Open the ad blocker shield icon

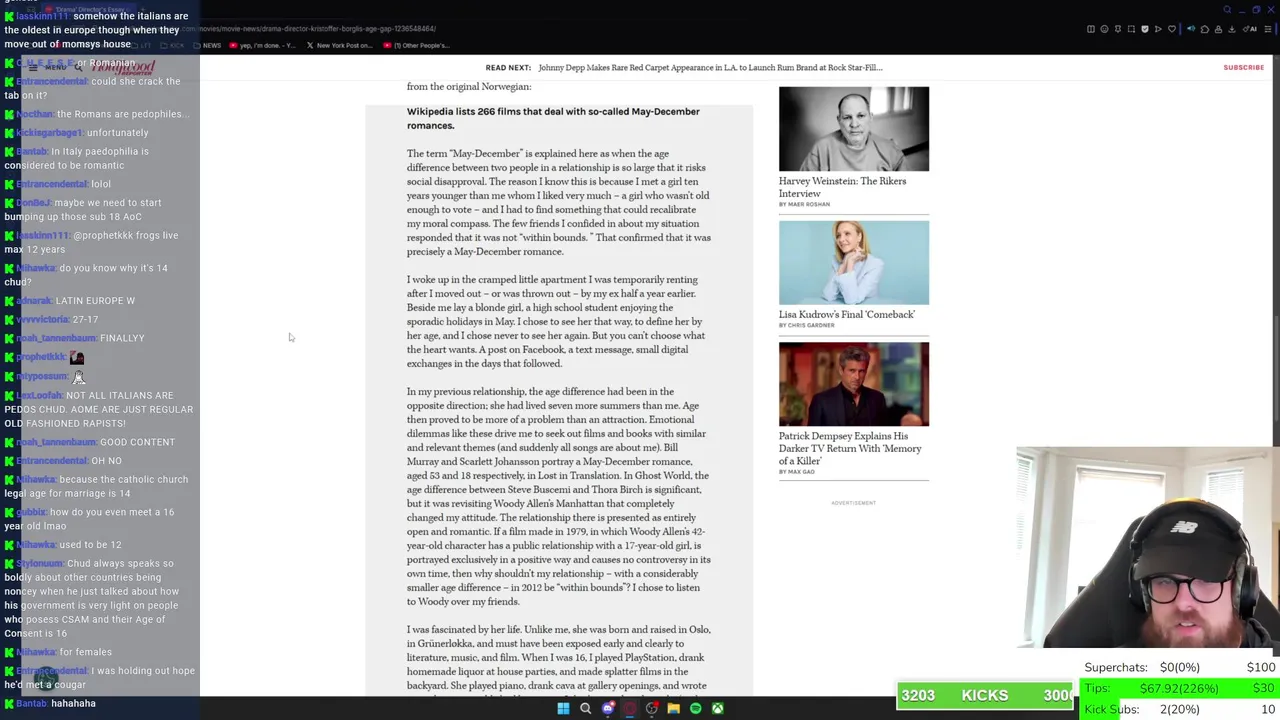1145,29
